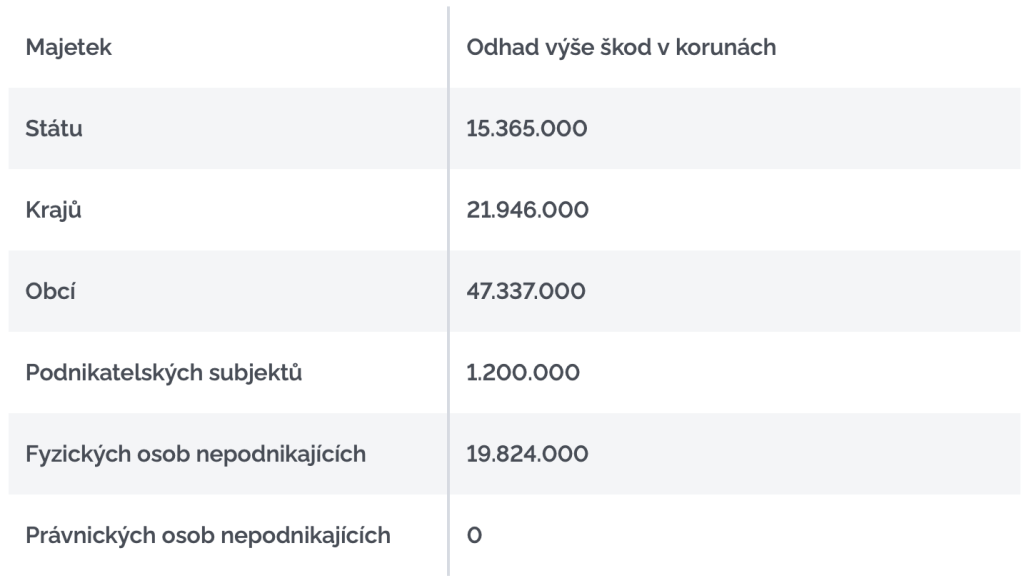Viewport: 1024px width, 578px height.
Task: Click the Odhad výše škod v korunách header
Action: (x=621, y=47)
